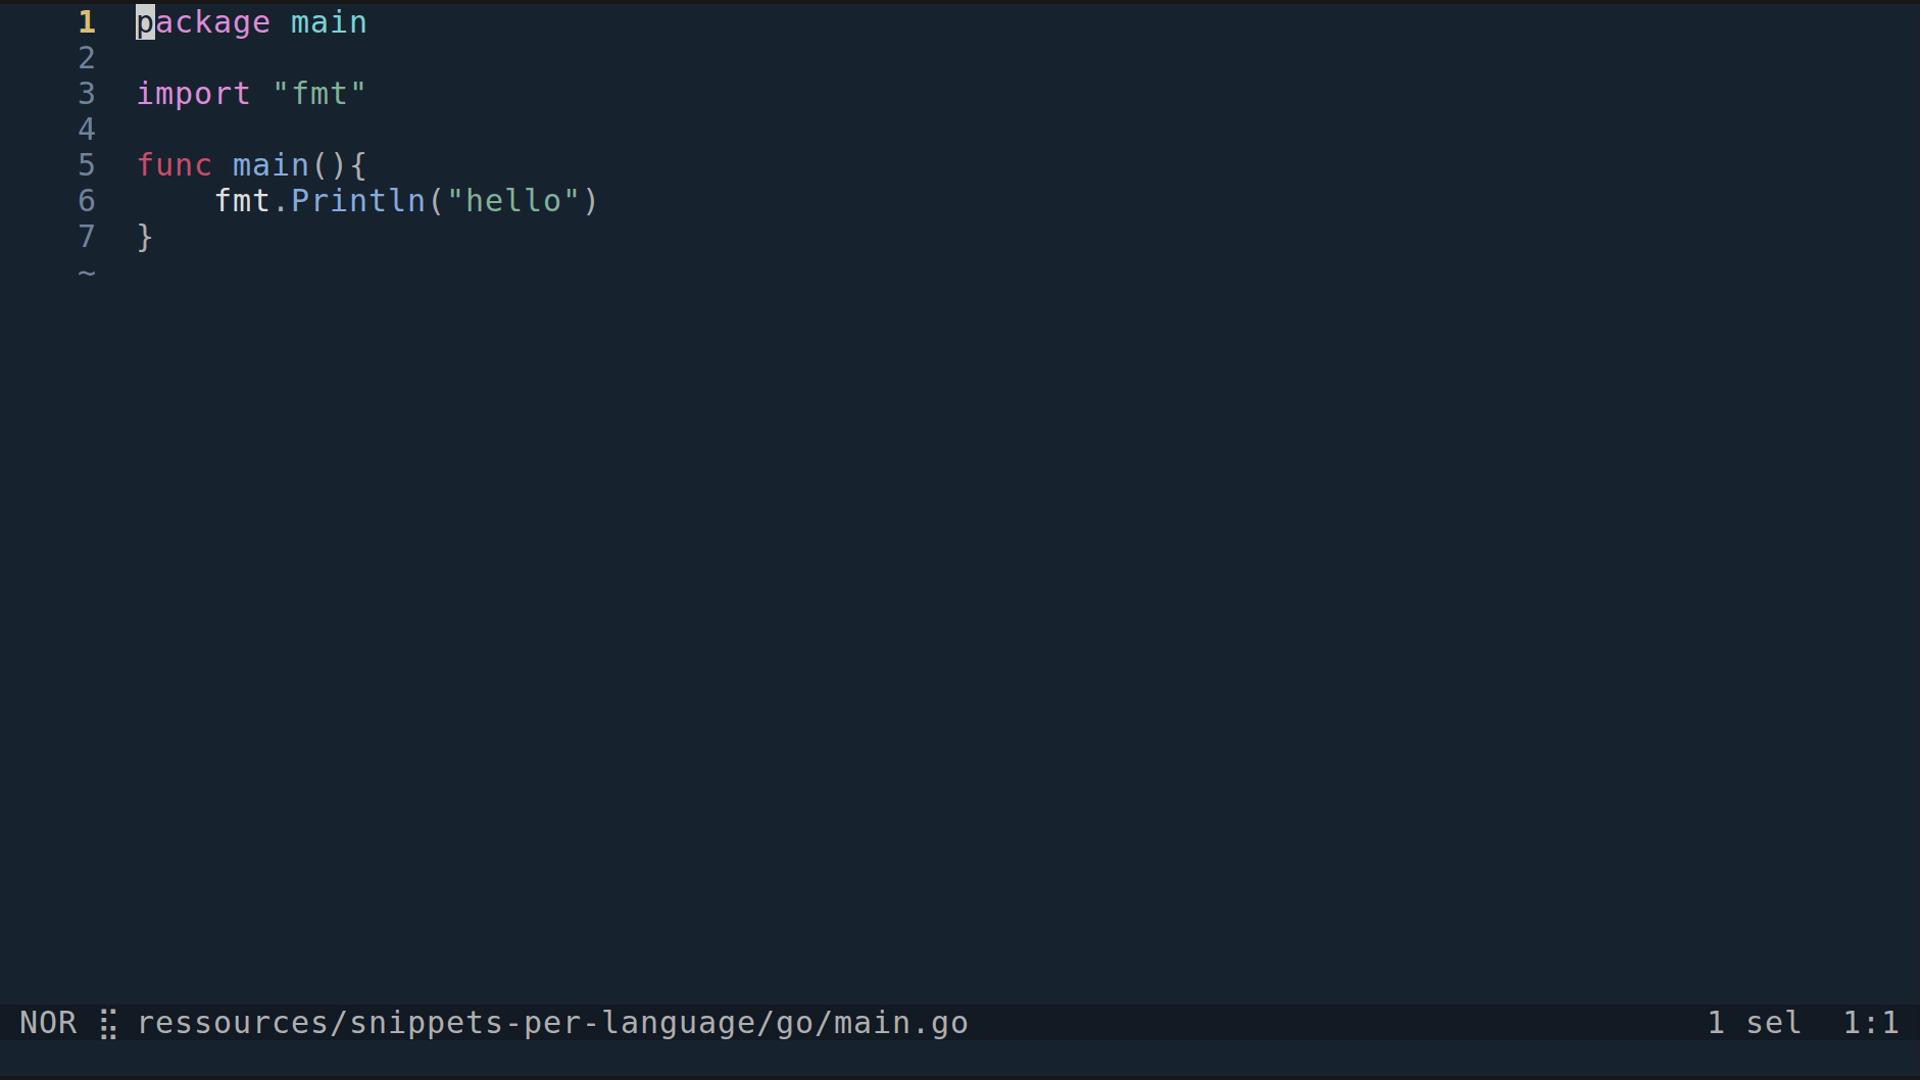This screenshot has height=1080, width=1920.
Task: Click the 1:1 cursor position indicator
Action: (1870, 1023)
